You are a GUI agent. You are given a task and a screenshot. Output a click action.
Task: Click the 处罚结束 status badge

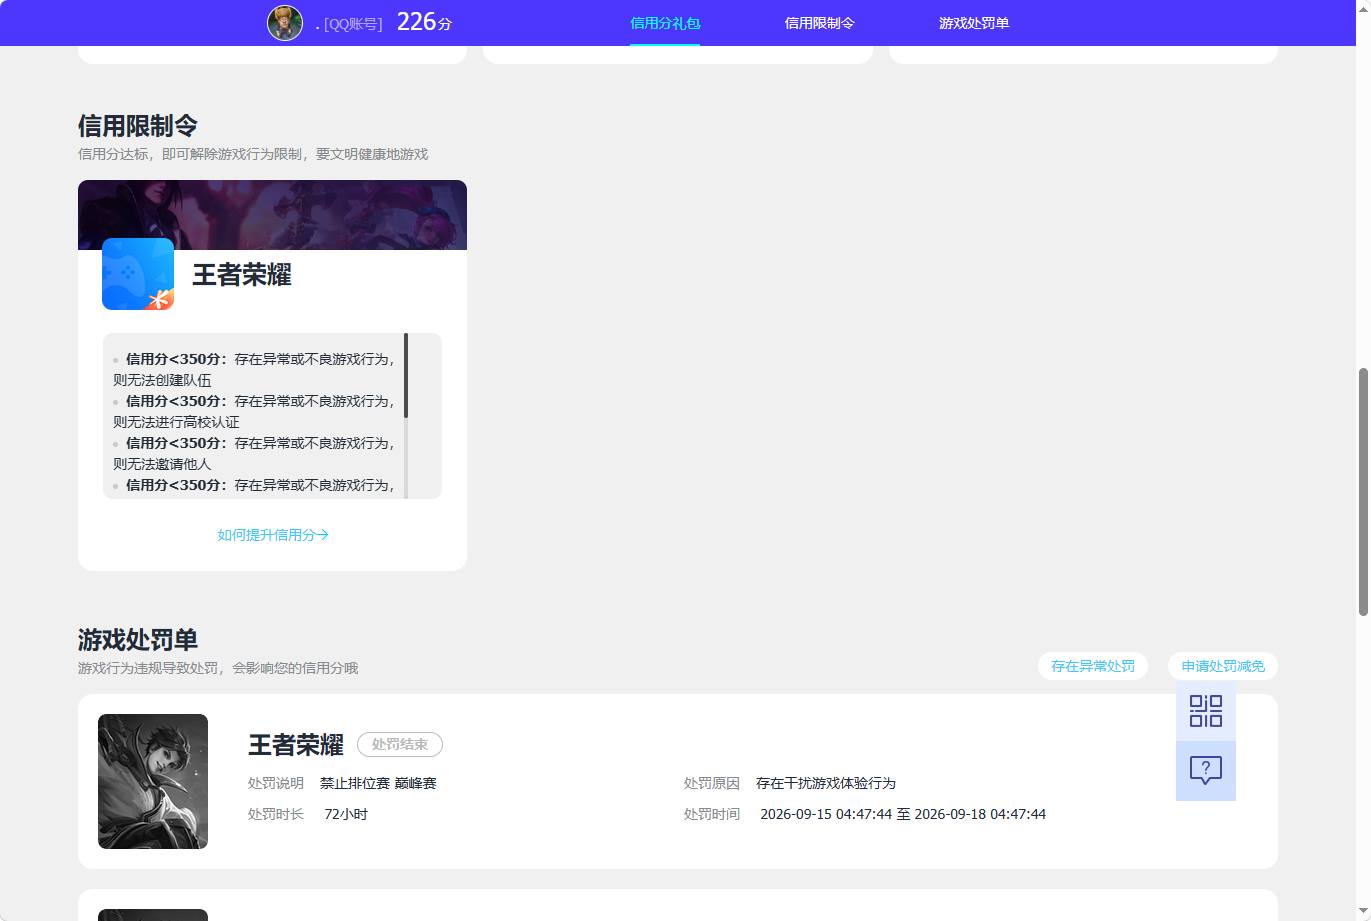click(400, 744)
